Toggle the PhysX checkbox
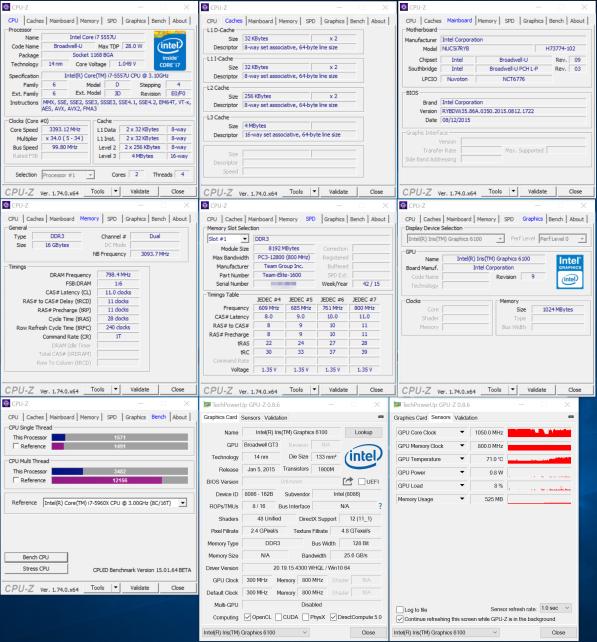 pyautogui.click(x=305, y=617)
